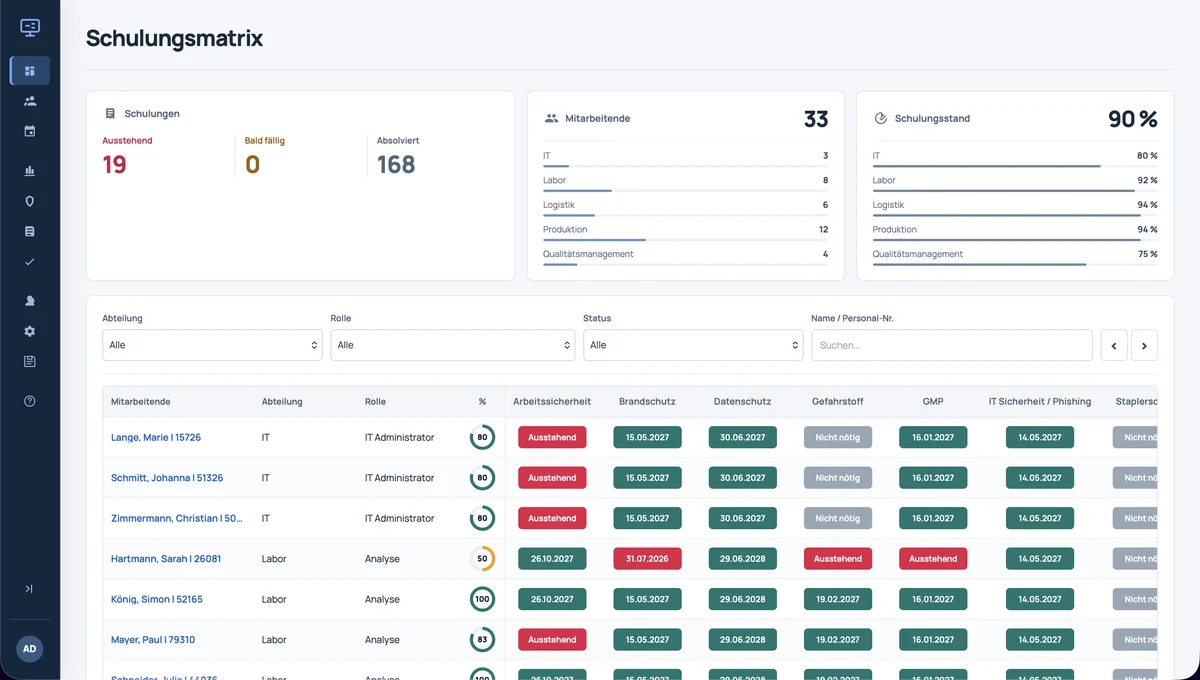Click the Absolviert count 168
The image size is (1200, 680).
(x=396, y=165)
